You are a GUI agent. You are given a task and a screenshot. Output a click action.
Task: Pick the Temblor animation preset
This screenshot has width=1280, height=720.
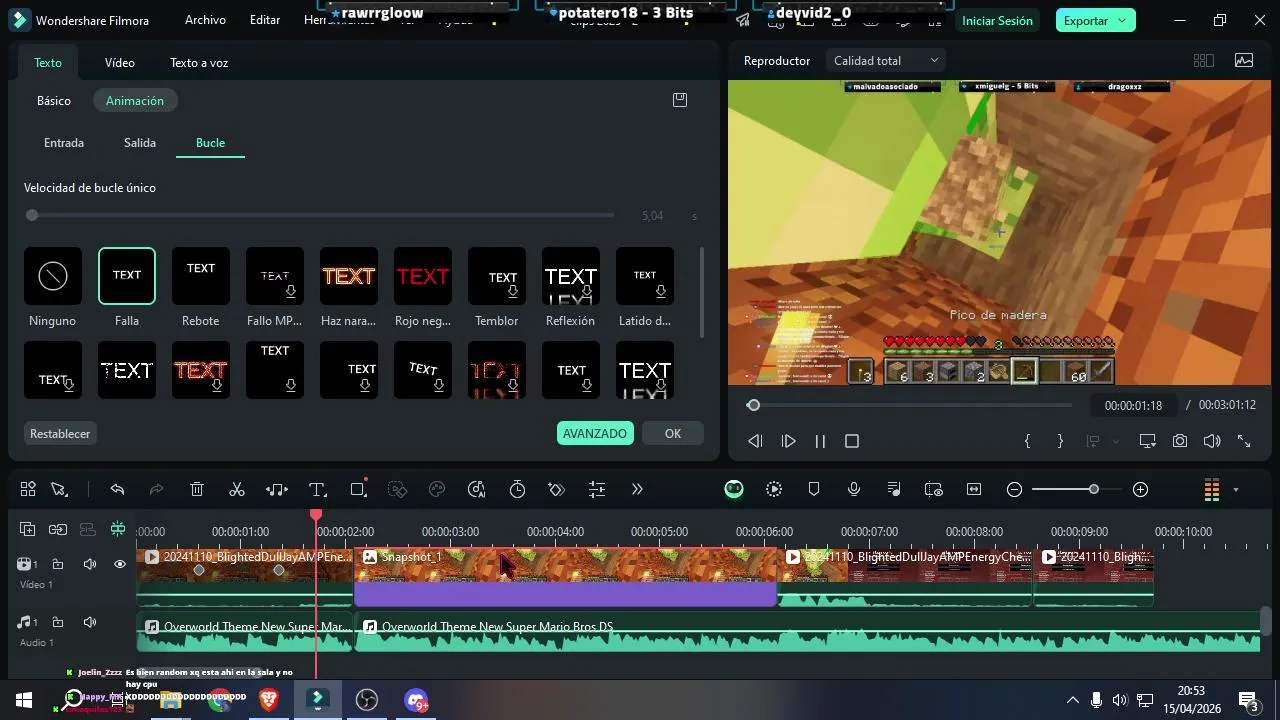[497, 276]
